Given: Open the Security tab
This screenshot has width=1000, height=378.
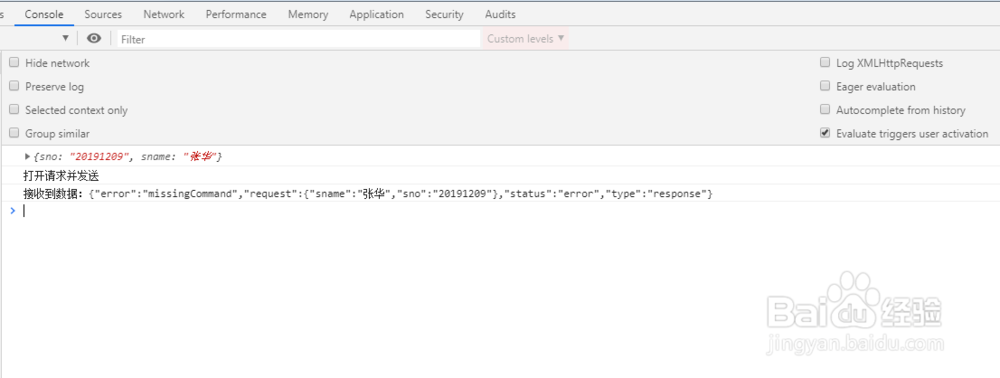Looking at the screenshot, I should click(x=444, y=14).
